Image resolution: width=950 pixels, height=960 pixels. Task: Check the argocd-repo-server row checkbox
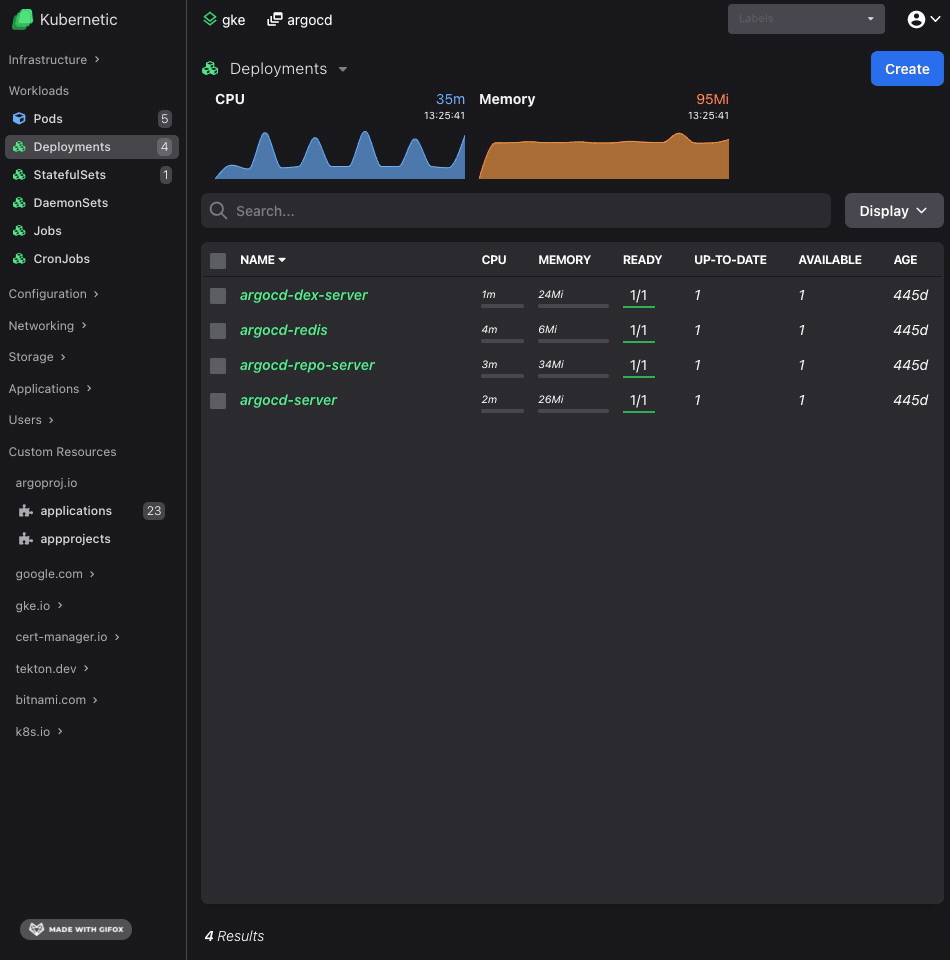point(218,366)
